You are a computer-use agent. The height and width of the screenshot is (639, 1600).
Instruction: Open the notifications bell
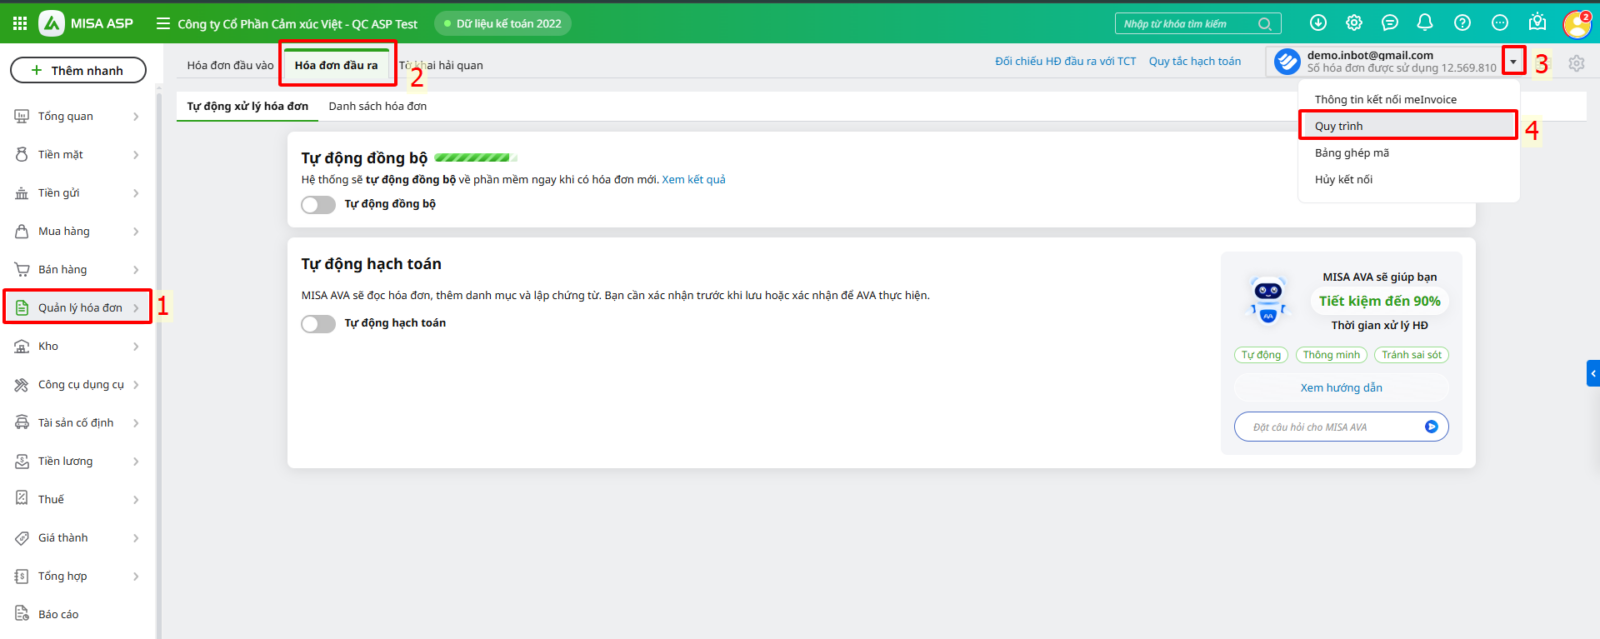point(1425,23)
